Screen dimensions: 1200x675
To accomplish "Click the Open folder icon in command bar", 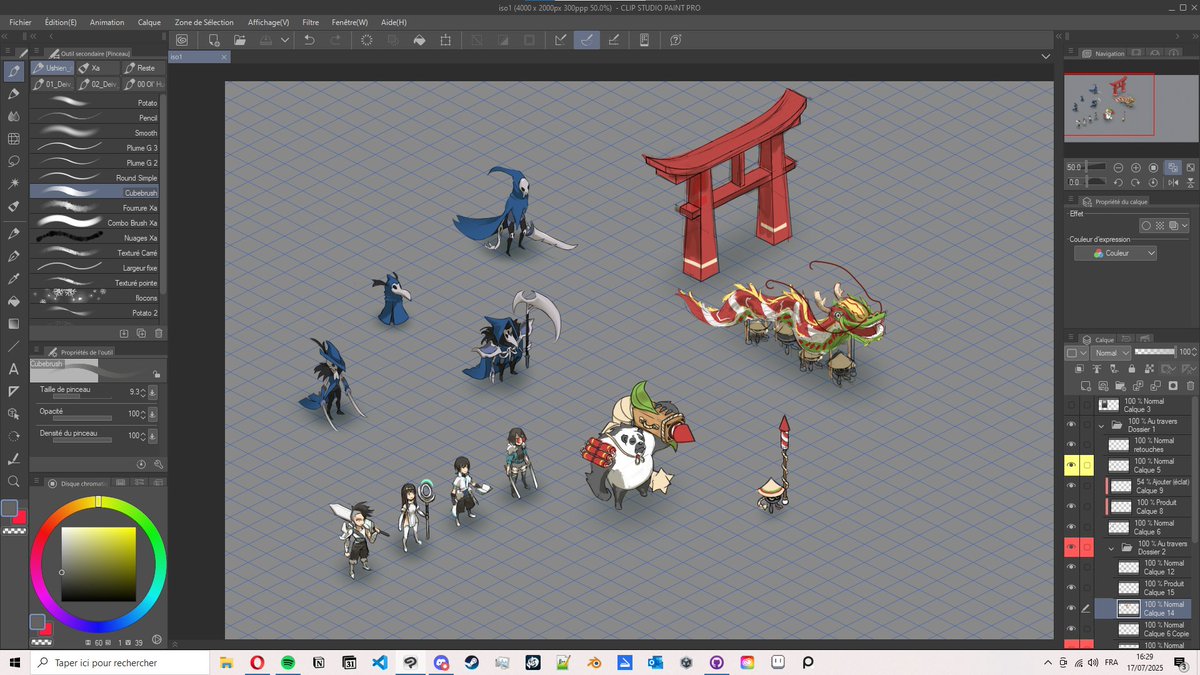I will [240, 40].
